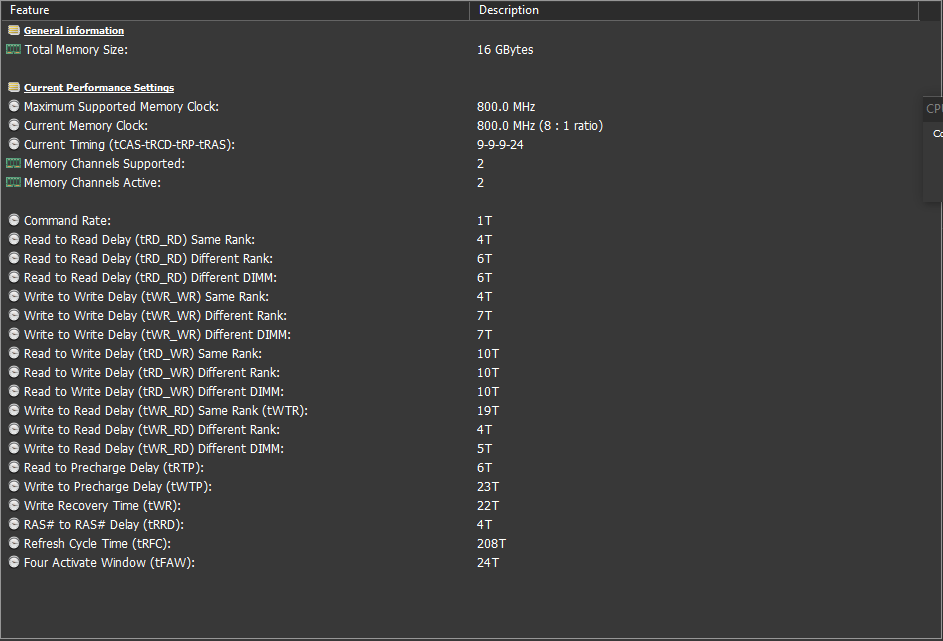Click the Description column header
The image size is (943, 641).
tap(694, 10)
